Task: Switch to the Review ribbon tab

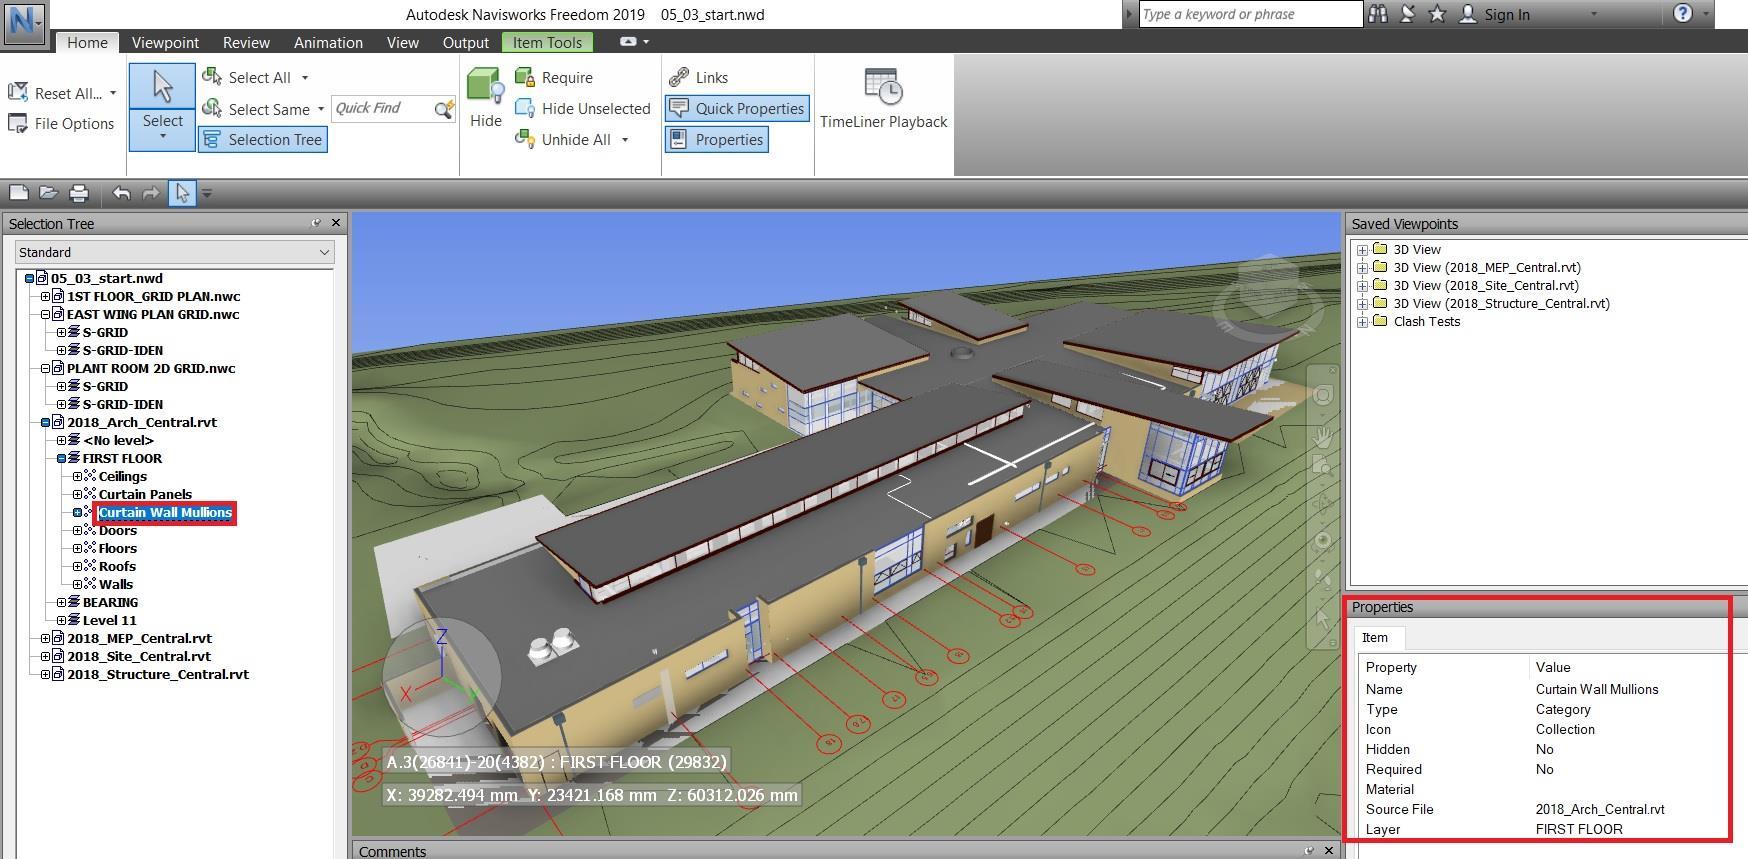Action: click(x=246, y=42)
